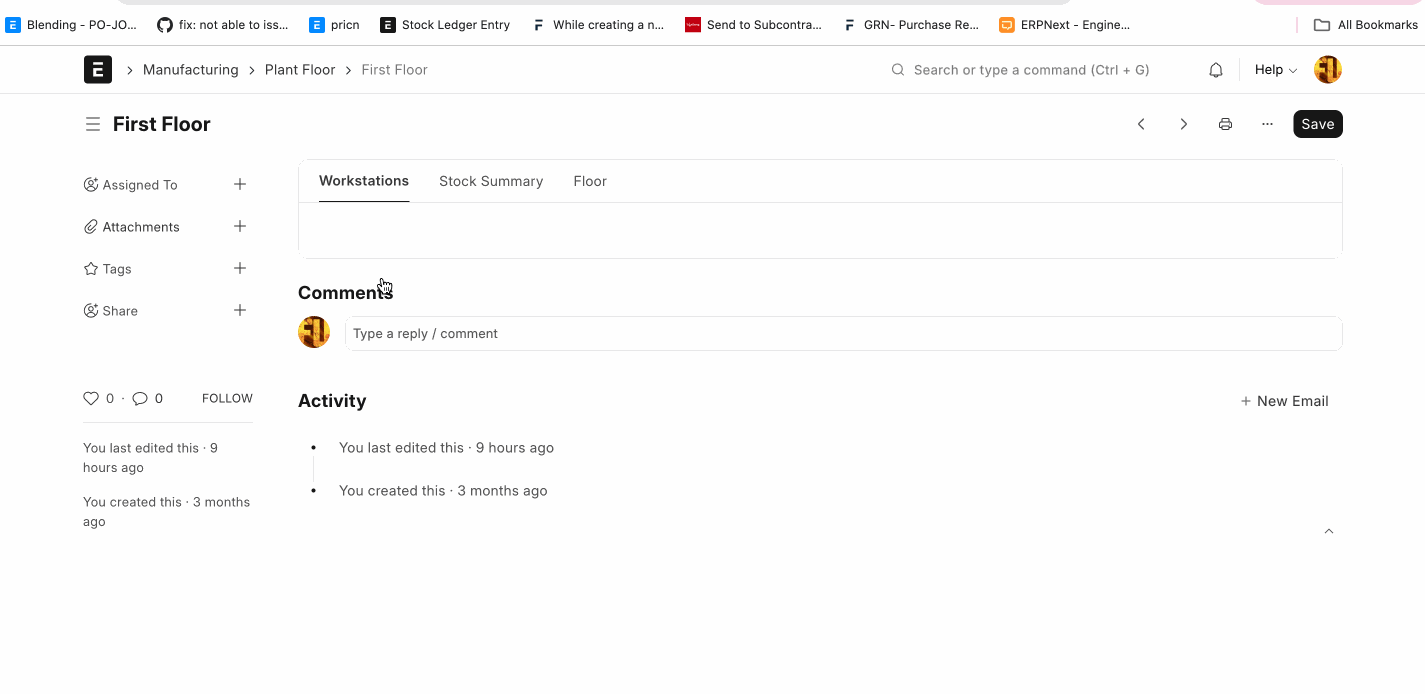Add a tag with plus icon
The width and height of the screenshot is (1425, 694).
(240, 268)
